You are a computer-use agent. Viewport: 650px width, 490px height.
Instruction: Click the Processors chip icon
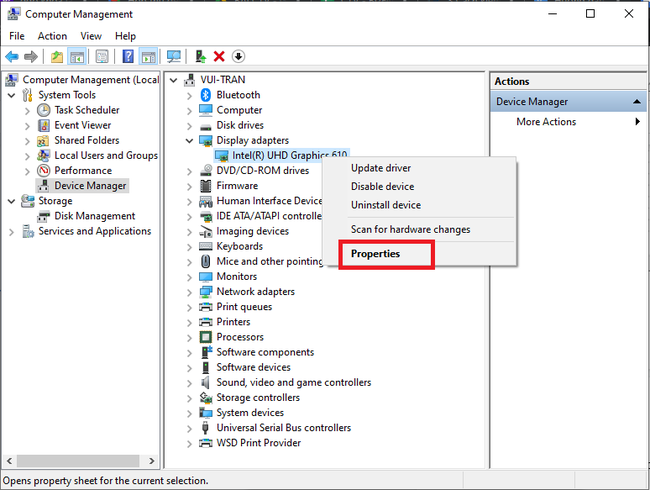(206, 337)
